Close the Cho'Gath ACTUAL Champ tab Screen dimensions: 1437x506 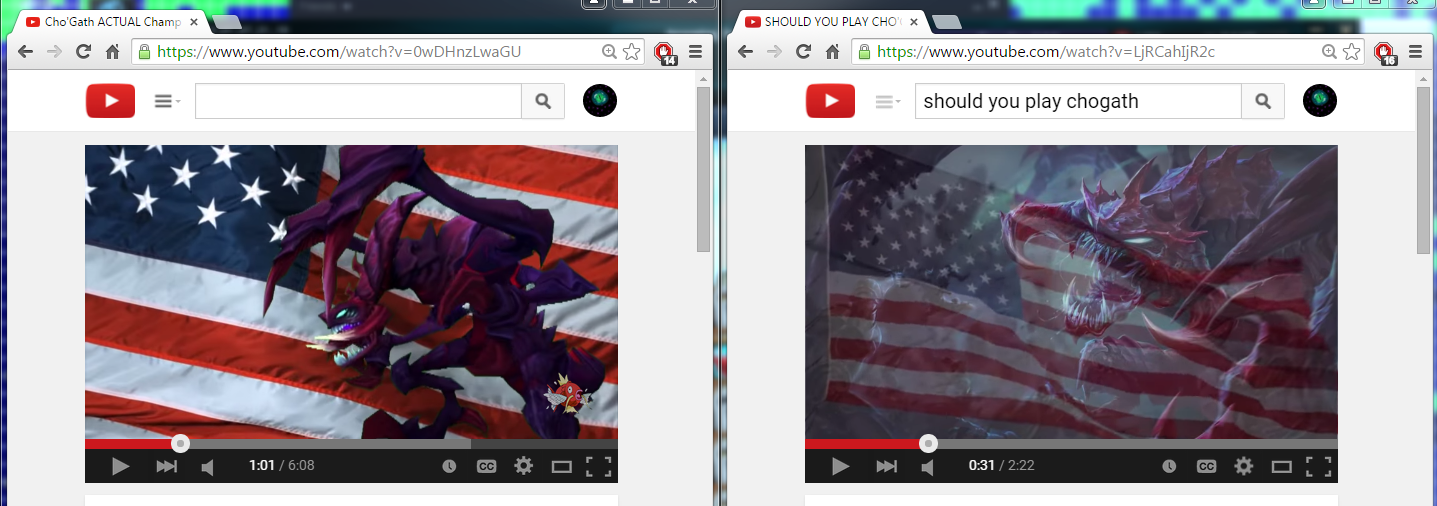(194, 21)
